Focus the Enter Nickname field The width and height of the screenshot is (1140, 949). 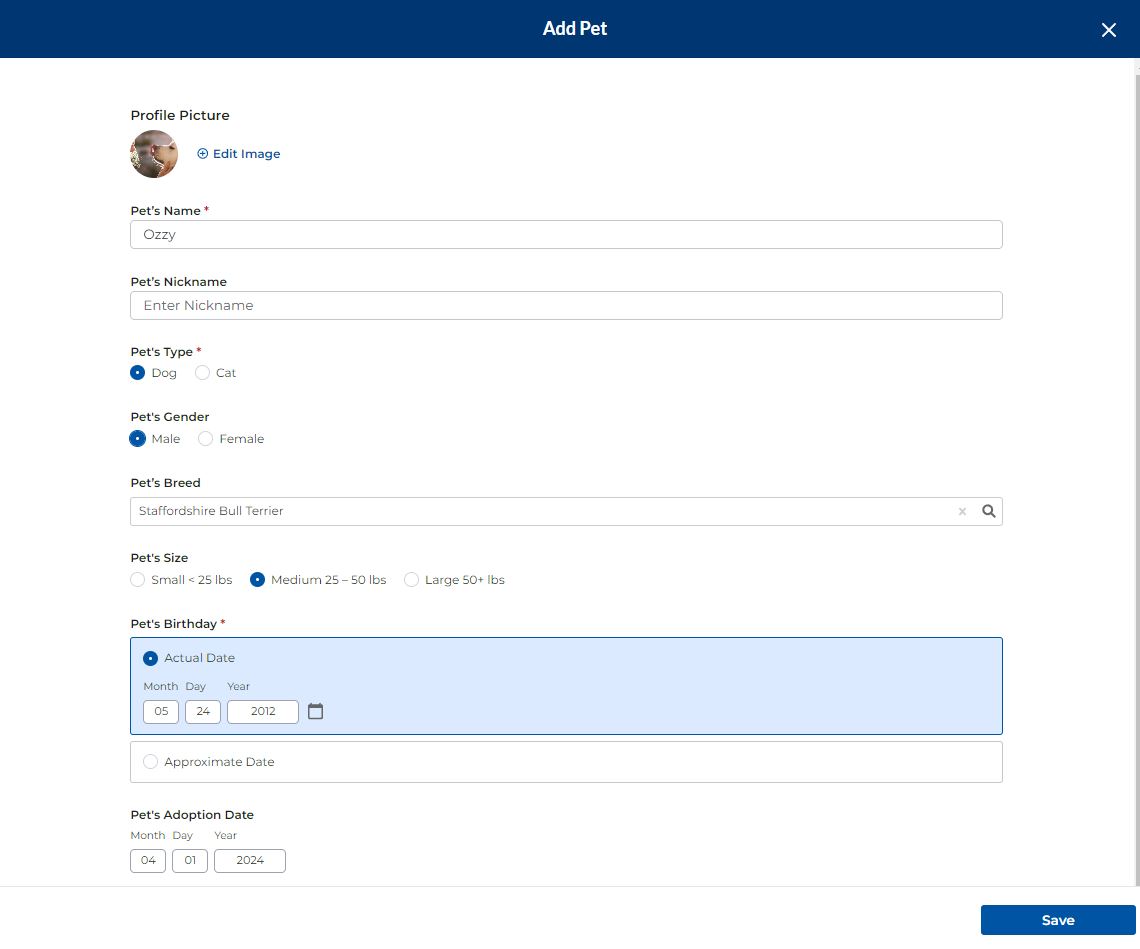566,305
